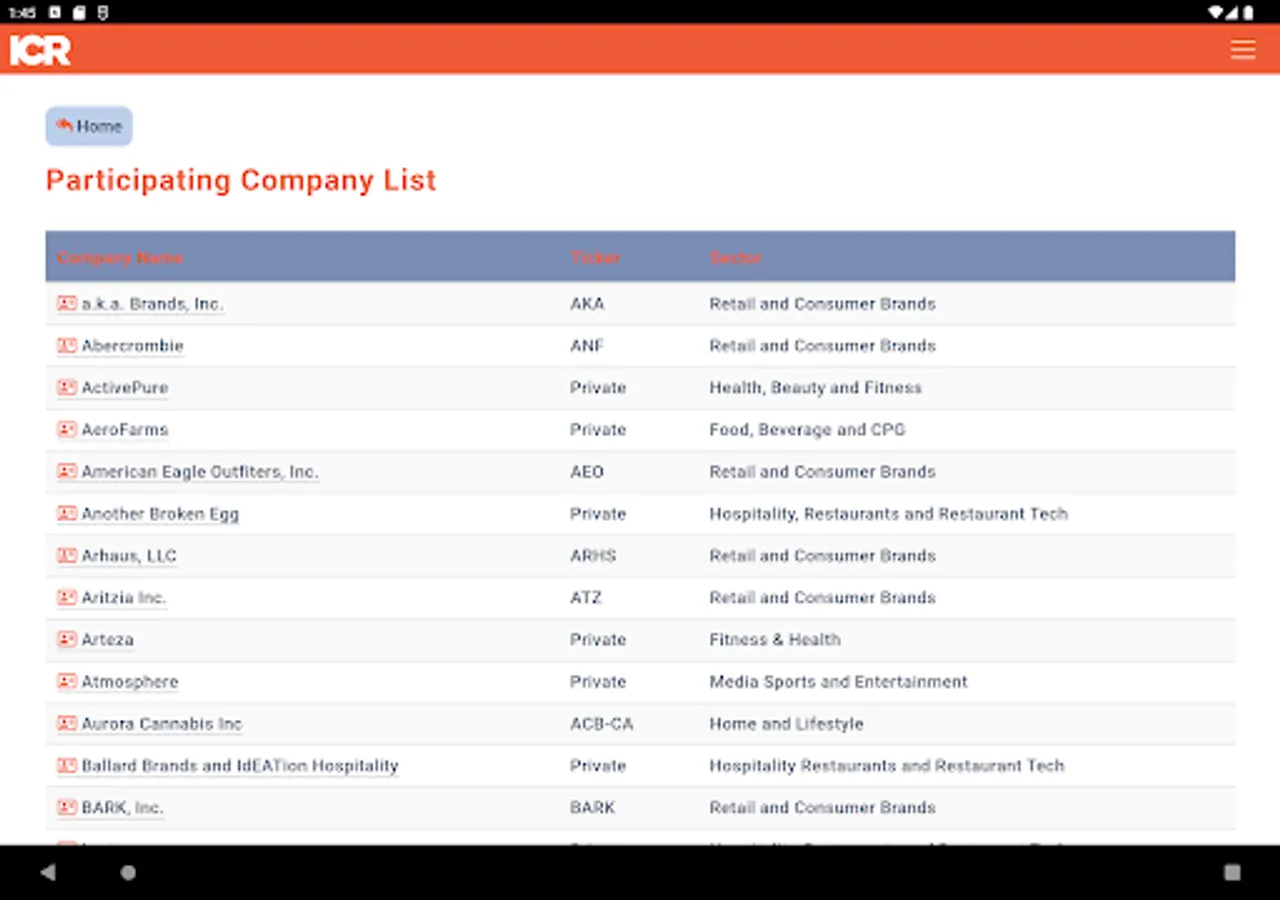Click card icon beside American Eagle Outfitters

[67, 472]
